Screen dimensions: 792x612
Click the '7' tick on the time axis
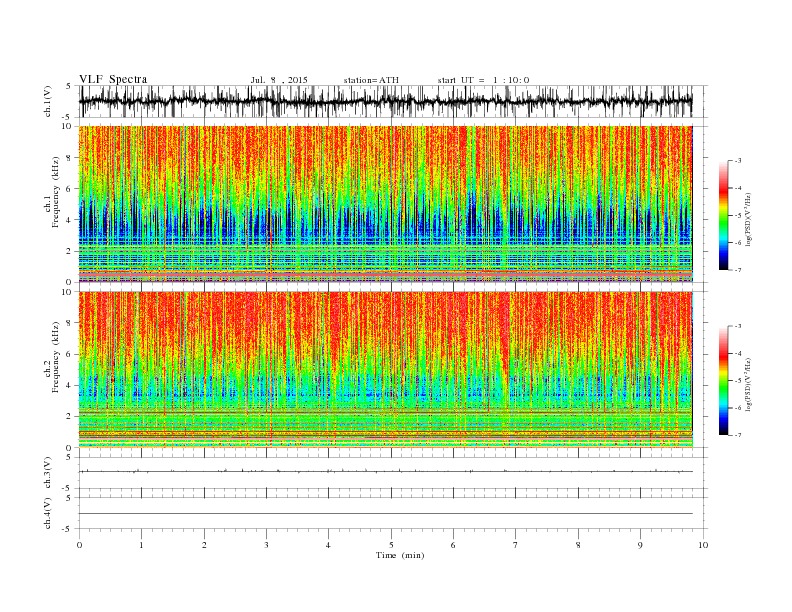click(516, 545)
